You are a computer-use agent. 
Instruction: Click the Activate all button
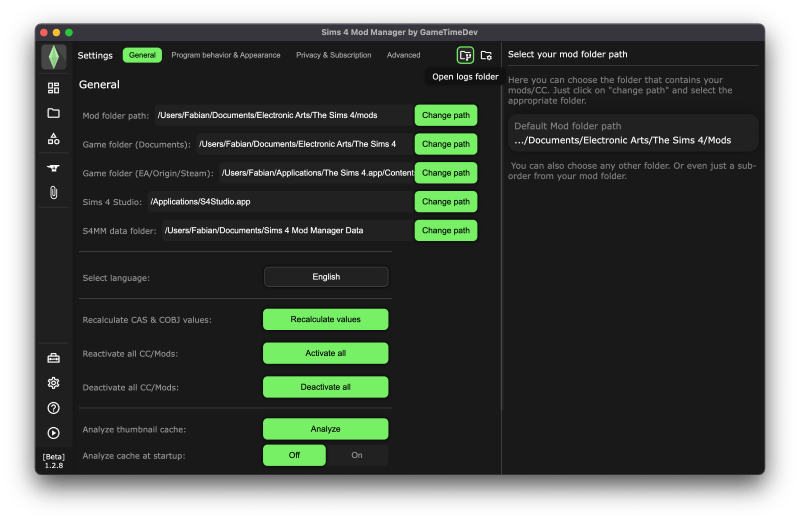(326, 353)
